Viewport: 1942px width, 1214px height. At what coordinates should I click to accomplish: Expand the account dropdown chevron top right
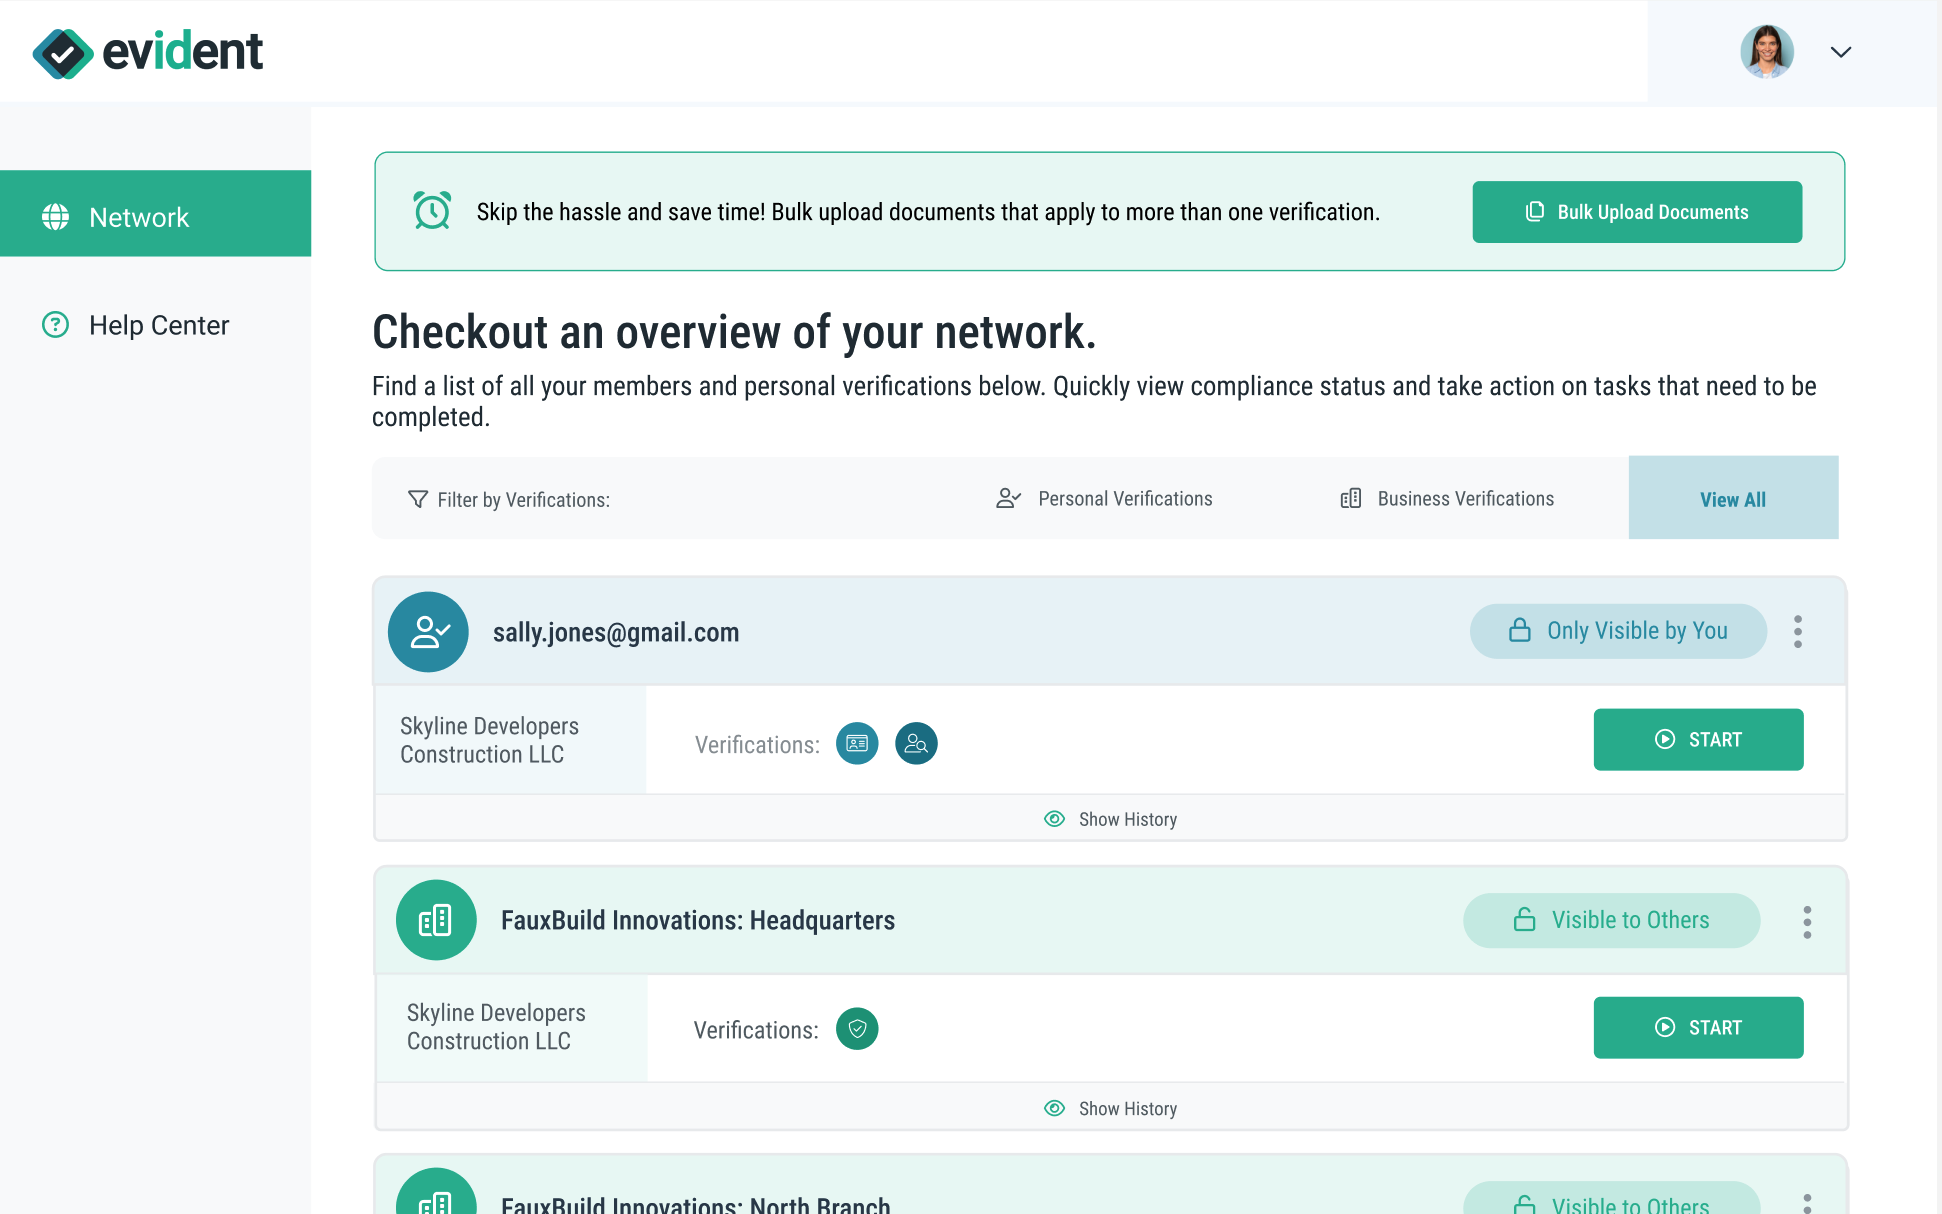[1841, 51]
